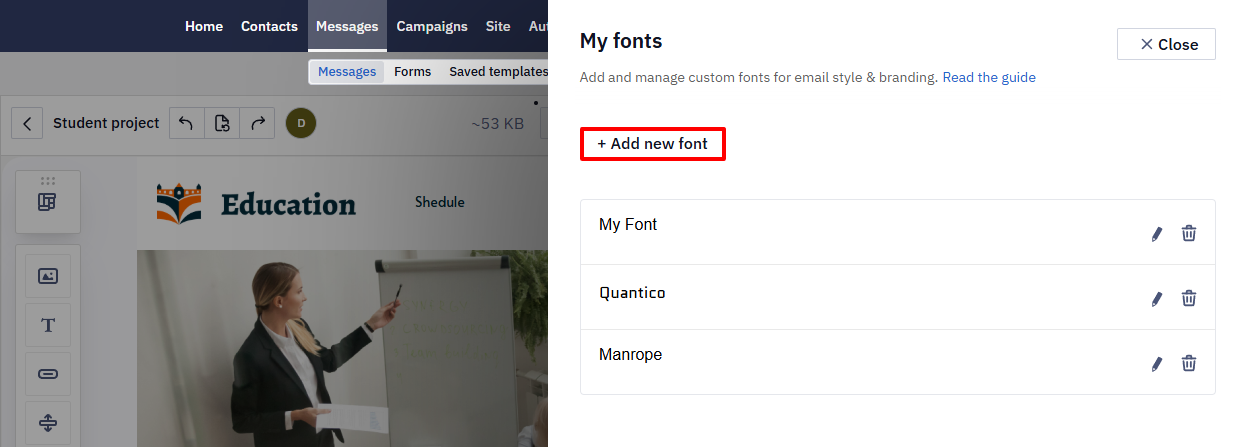Select the Text block icon
1235x447 pixels.
point(48,325)
